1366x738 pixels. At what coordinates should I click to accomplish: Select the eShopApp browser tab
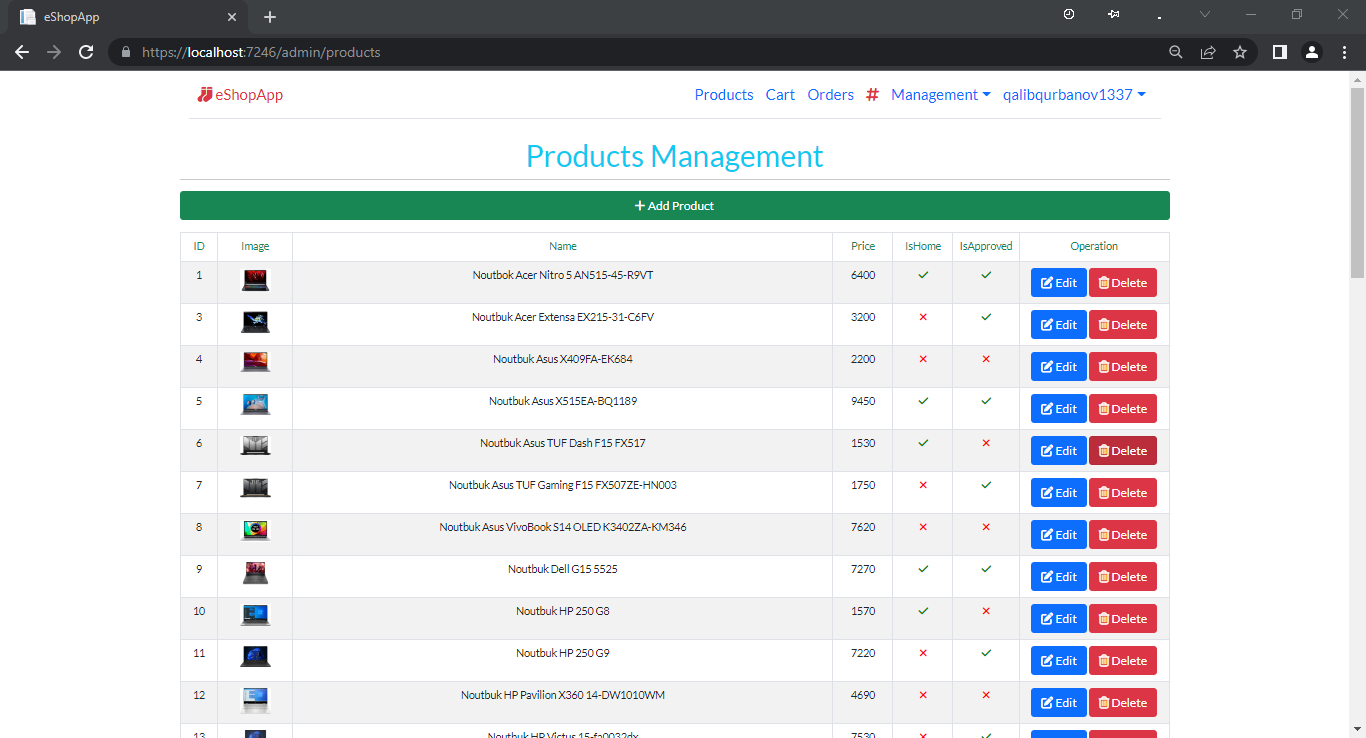click(129, 17)
